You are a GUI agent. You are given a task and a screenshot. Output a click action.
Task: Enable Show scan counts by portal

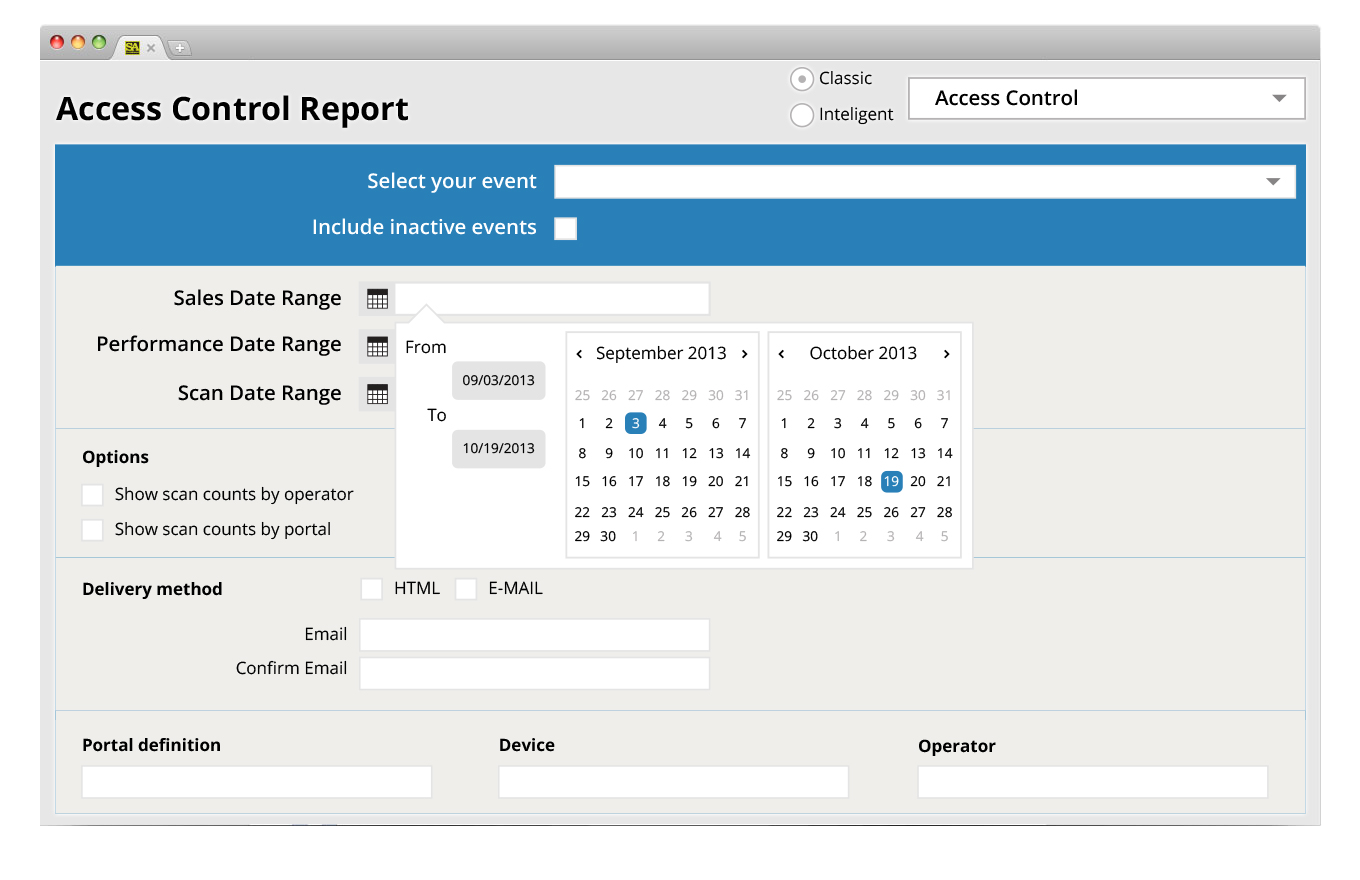(x=93, y=530)
